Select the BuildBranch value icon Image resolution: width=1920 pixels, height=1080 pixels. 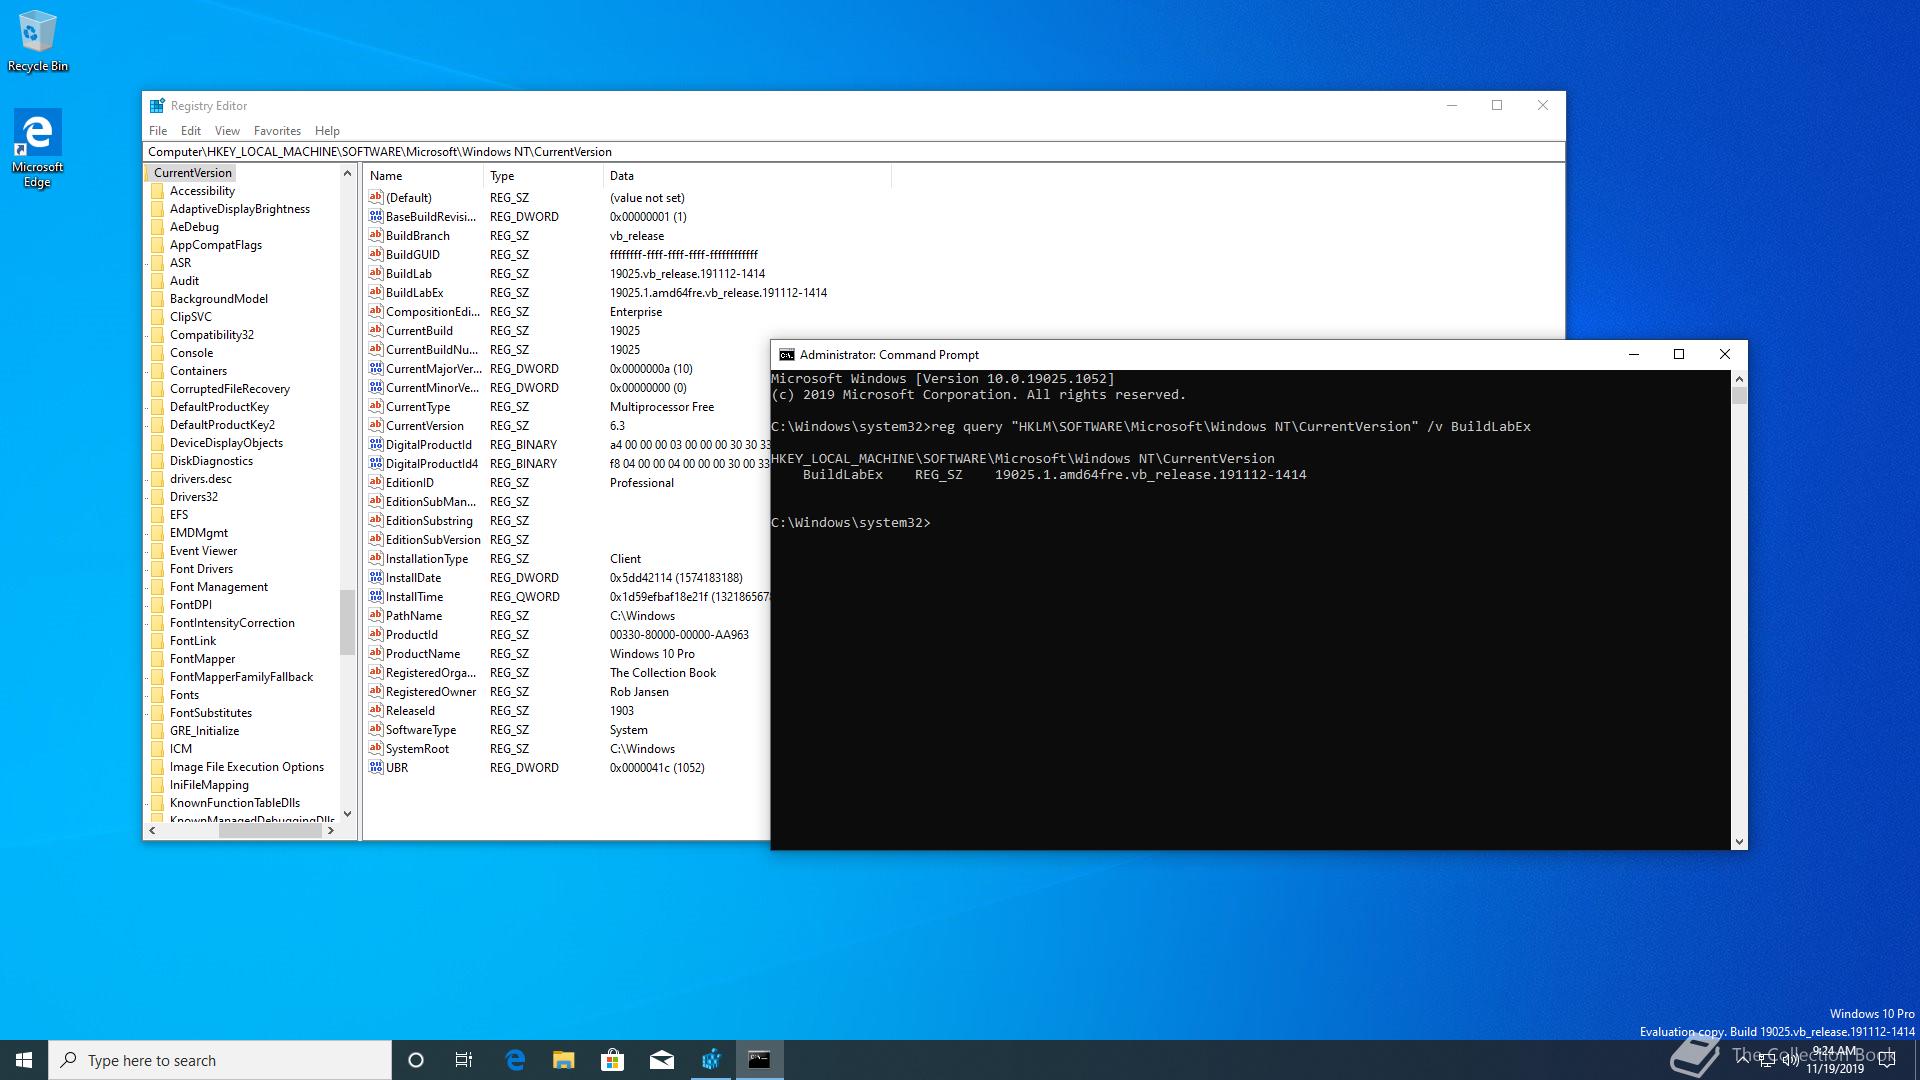point(376,235)
